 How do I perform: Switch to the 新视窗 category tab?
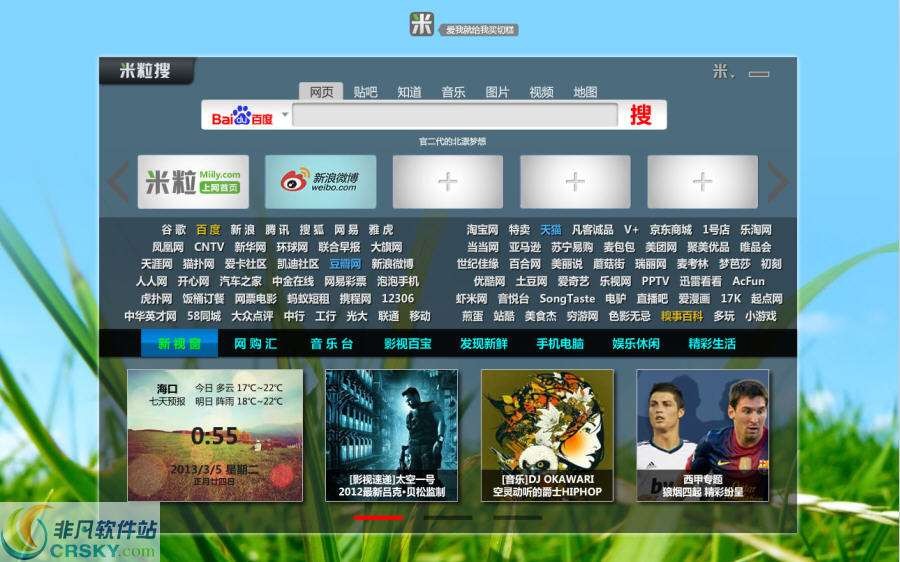pyautogui.click(x=179, y=343)
